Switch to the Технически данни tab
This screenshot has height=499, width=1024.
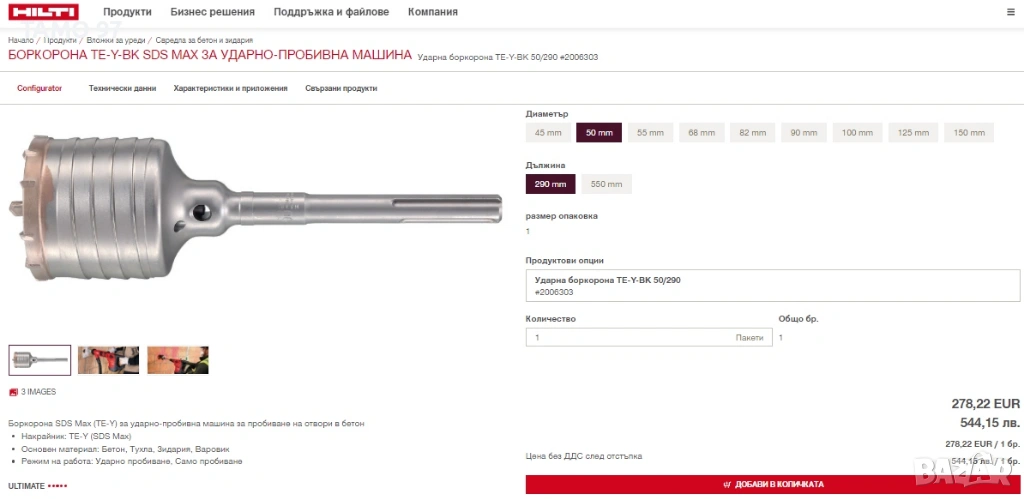point(122,88)
